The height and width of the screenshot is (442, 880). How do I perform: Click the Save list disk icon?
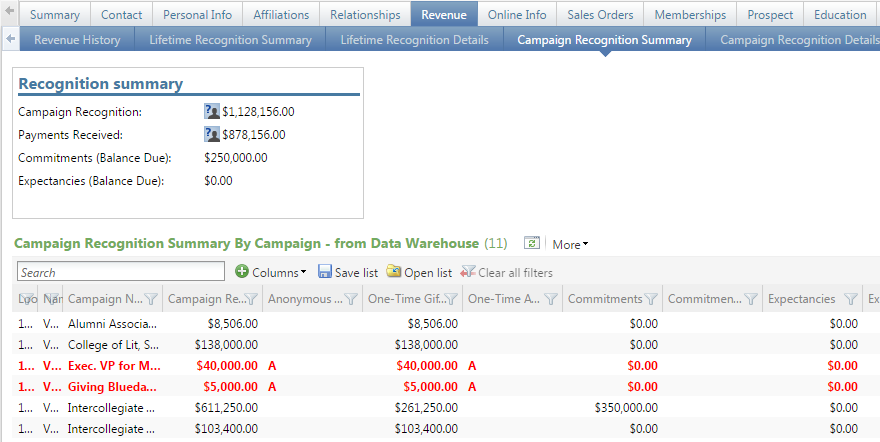point(325,272)
